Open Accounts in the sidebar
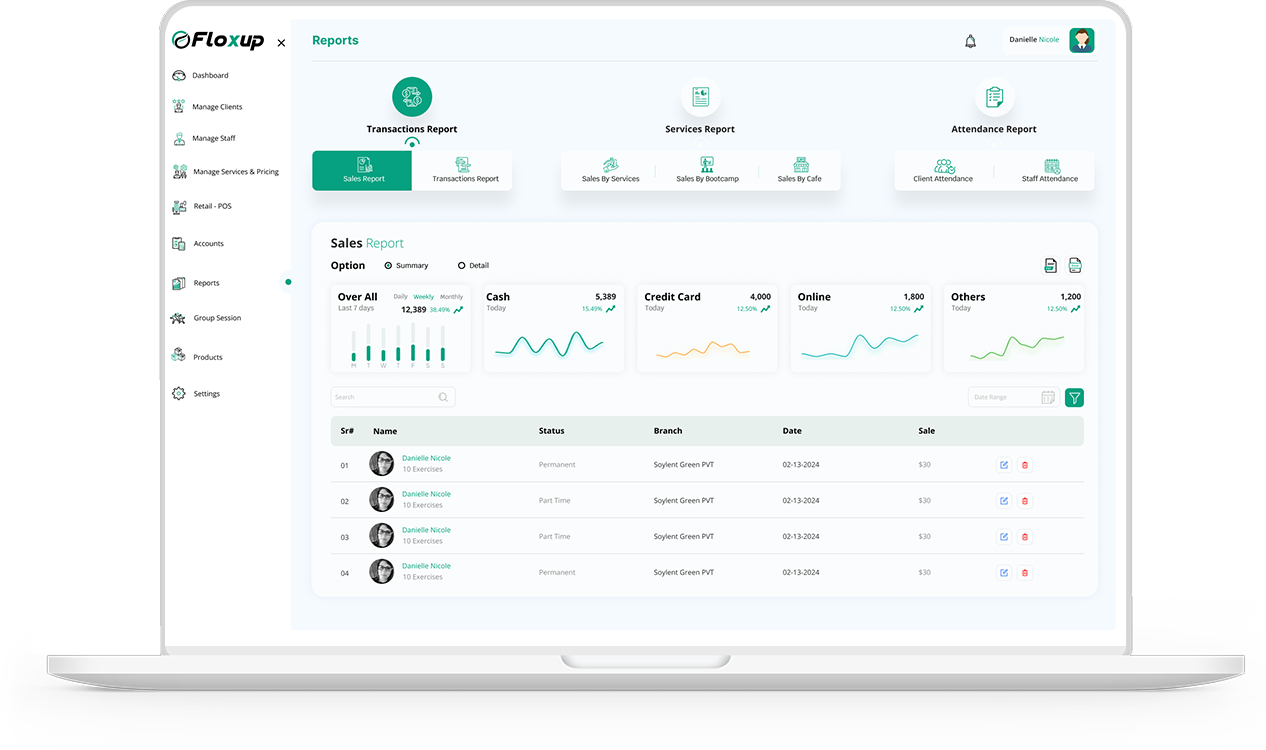Image resolution: width=1266 pixels, height=750 pixels. click(198, 243)
